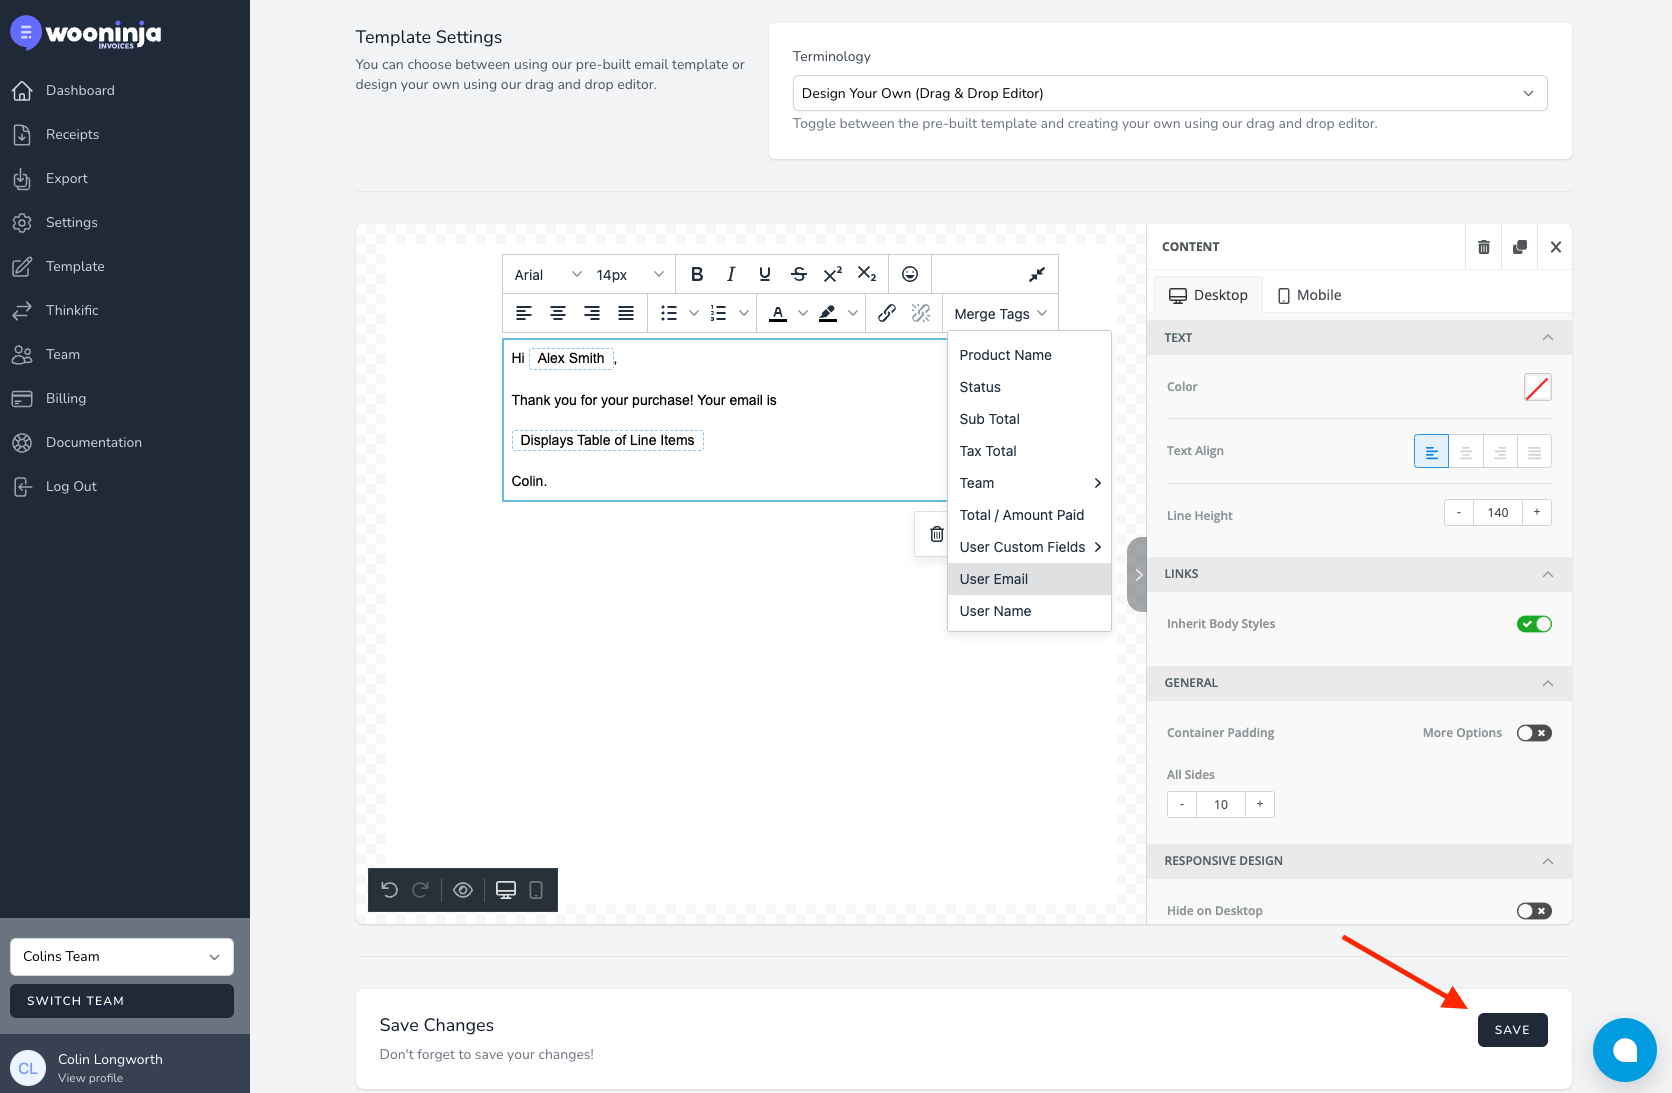The image size is (1672, 1093).
Task: Open the Colins Team selector
Action: (122, 957)
